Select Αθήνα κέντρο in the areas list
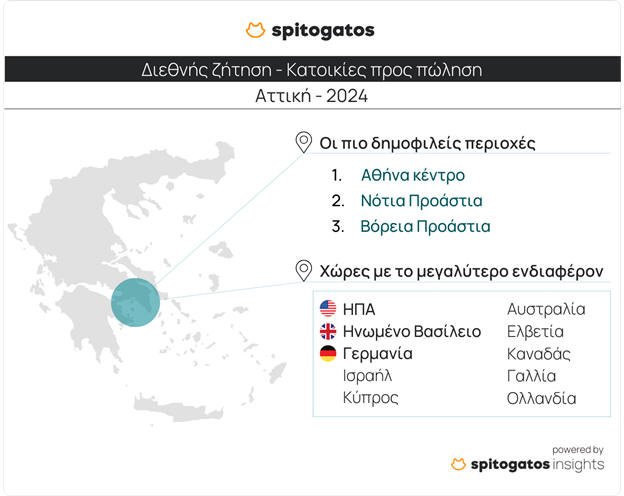This screenshot has height=496, width=624. coord(412,175)
